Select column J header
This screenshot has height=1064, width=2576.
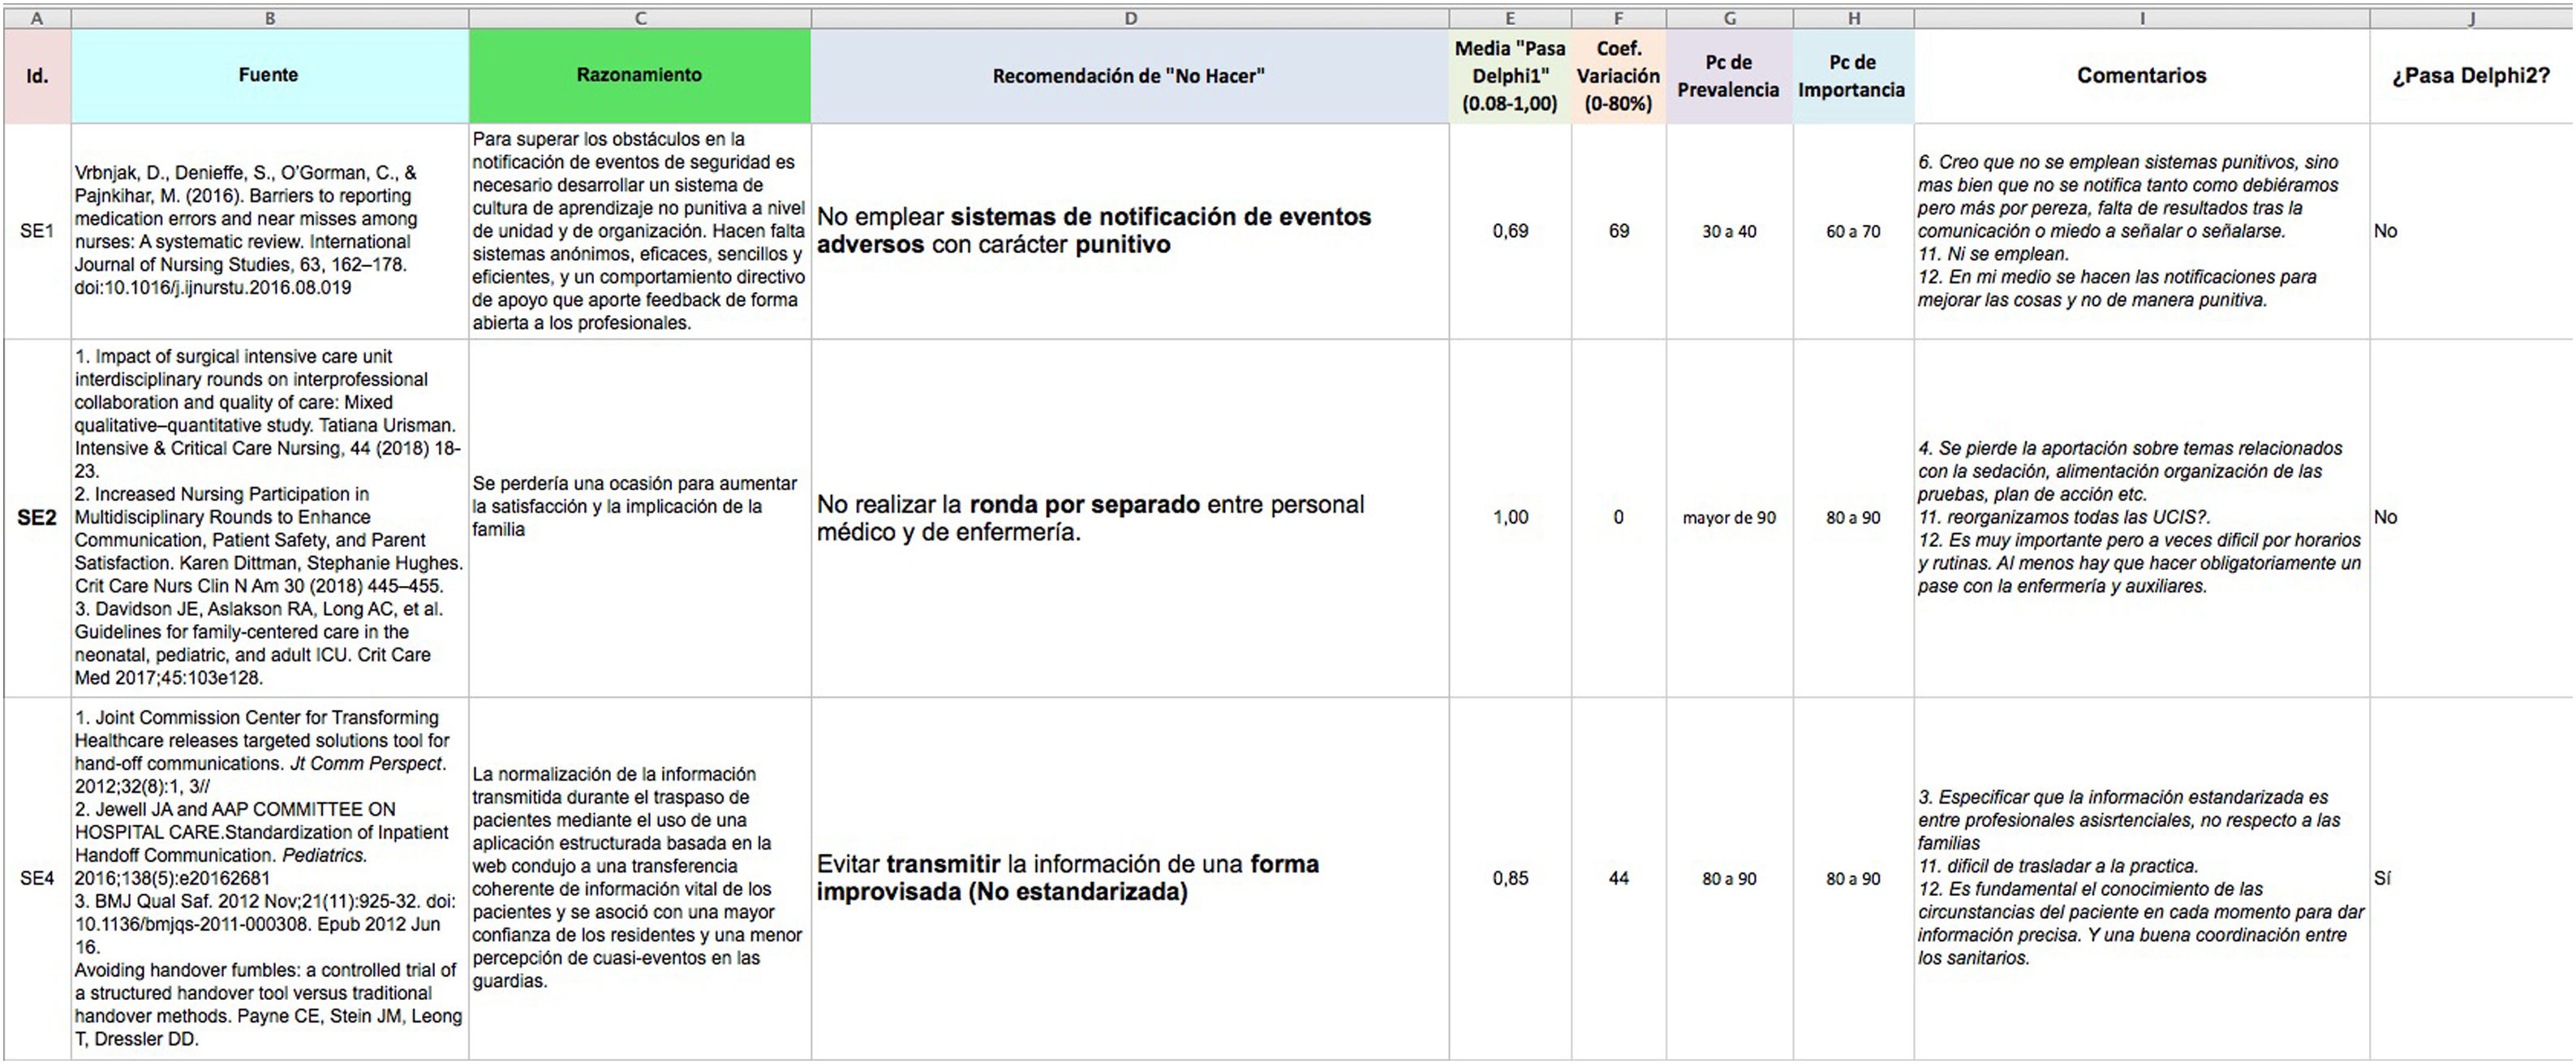coord(2471,18)
